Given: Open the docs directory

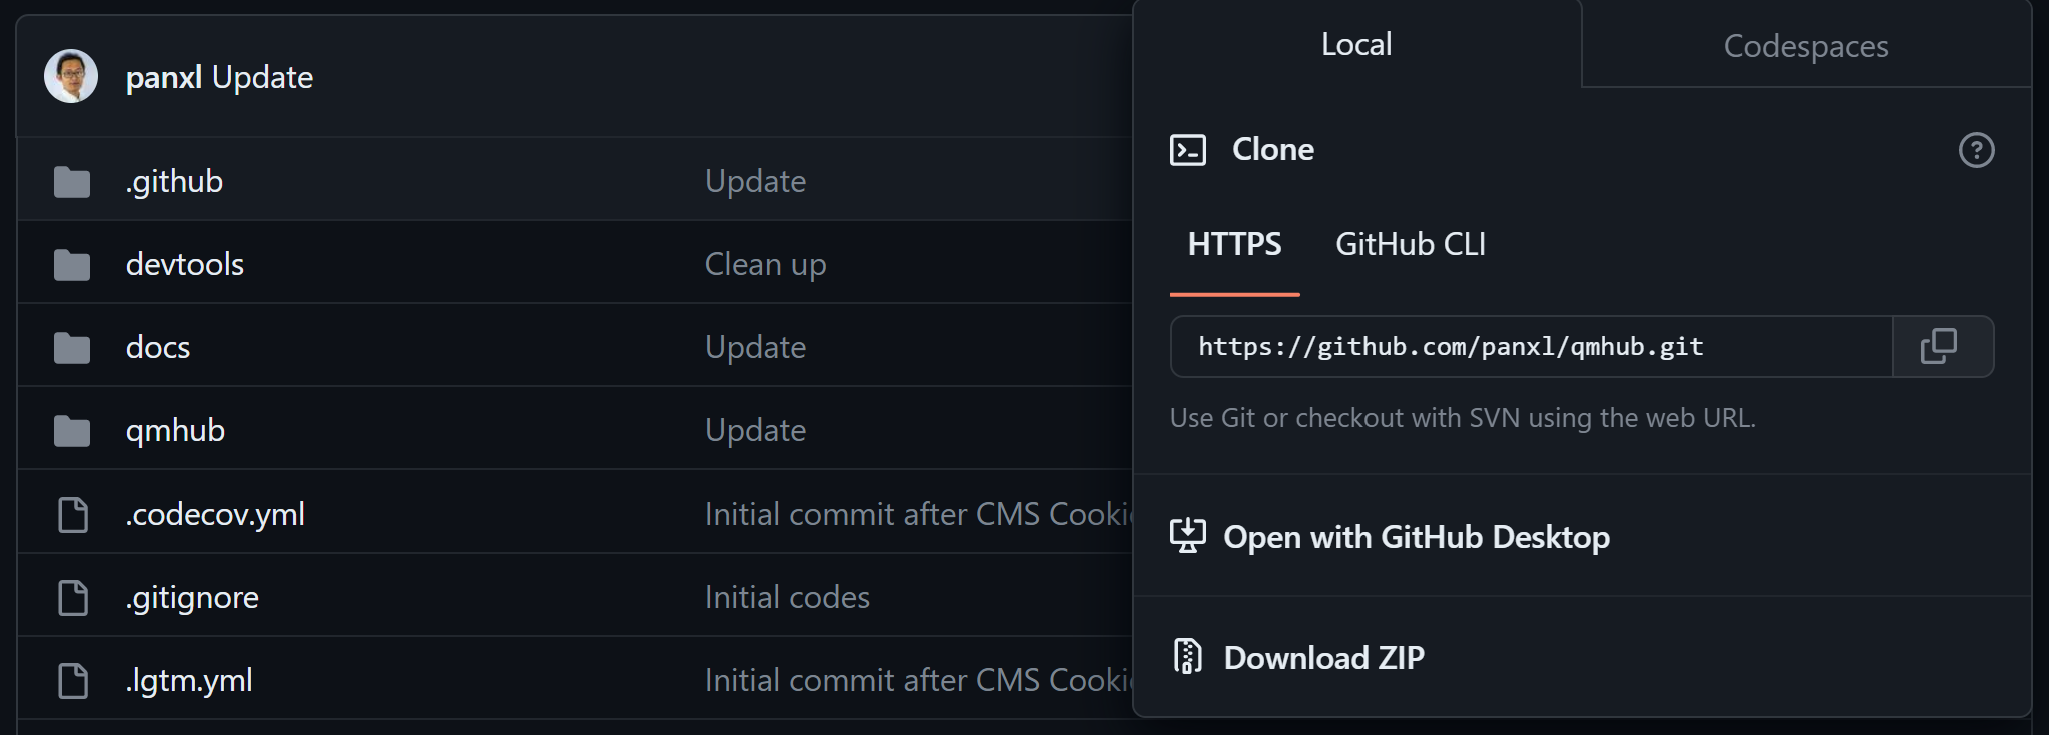Looking at the screenshot, I should point(158,347).
